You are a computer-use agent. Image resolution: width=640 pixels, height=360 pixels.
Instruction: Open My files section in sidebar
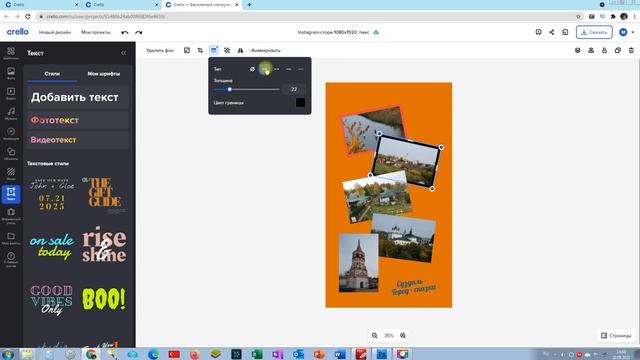tap(11, 238)
